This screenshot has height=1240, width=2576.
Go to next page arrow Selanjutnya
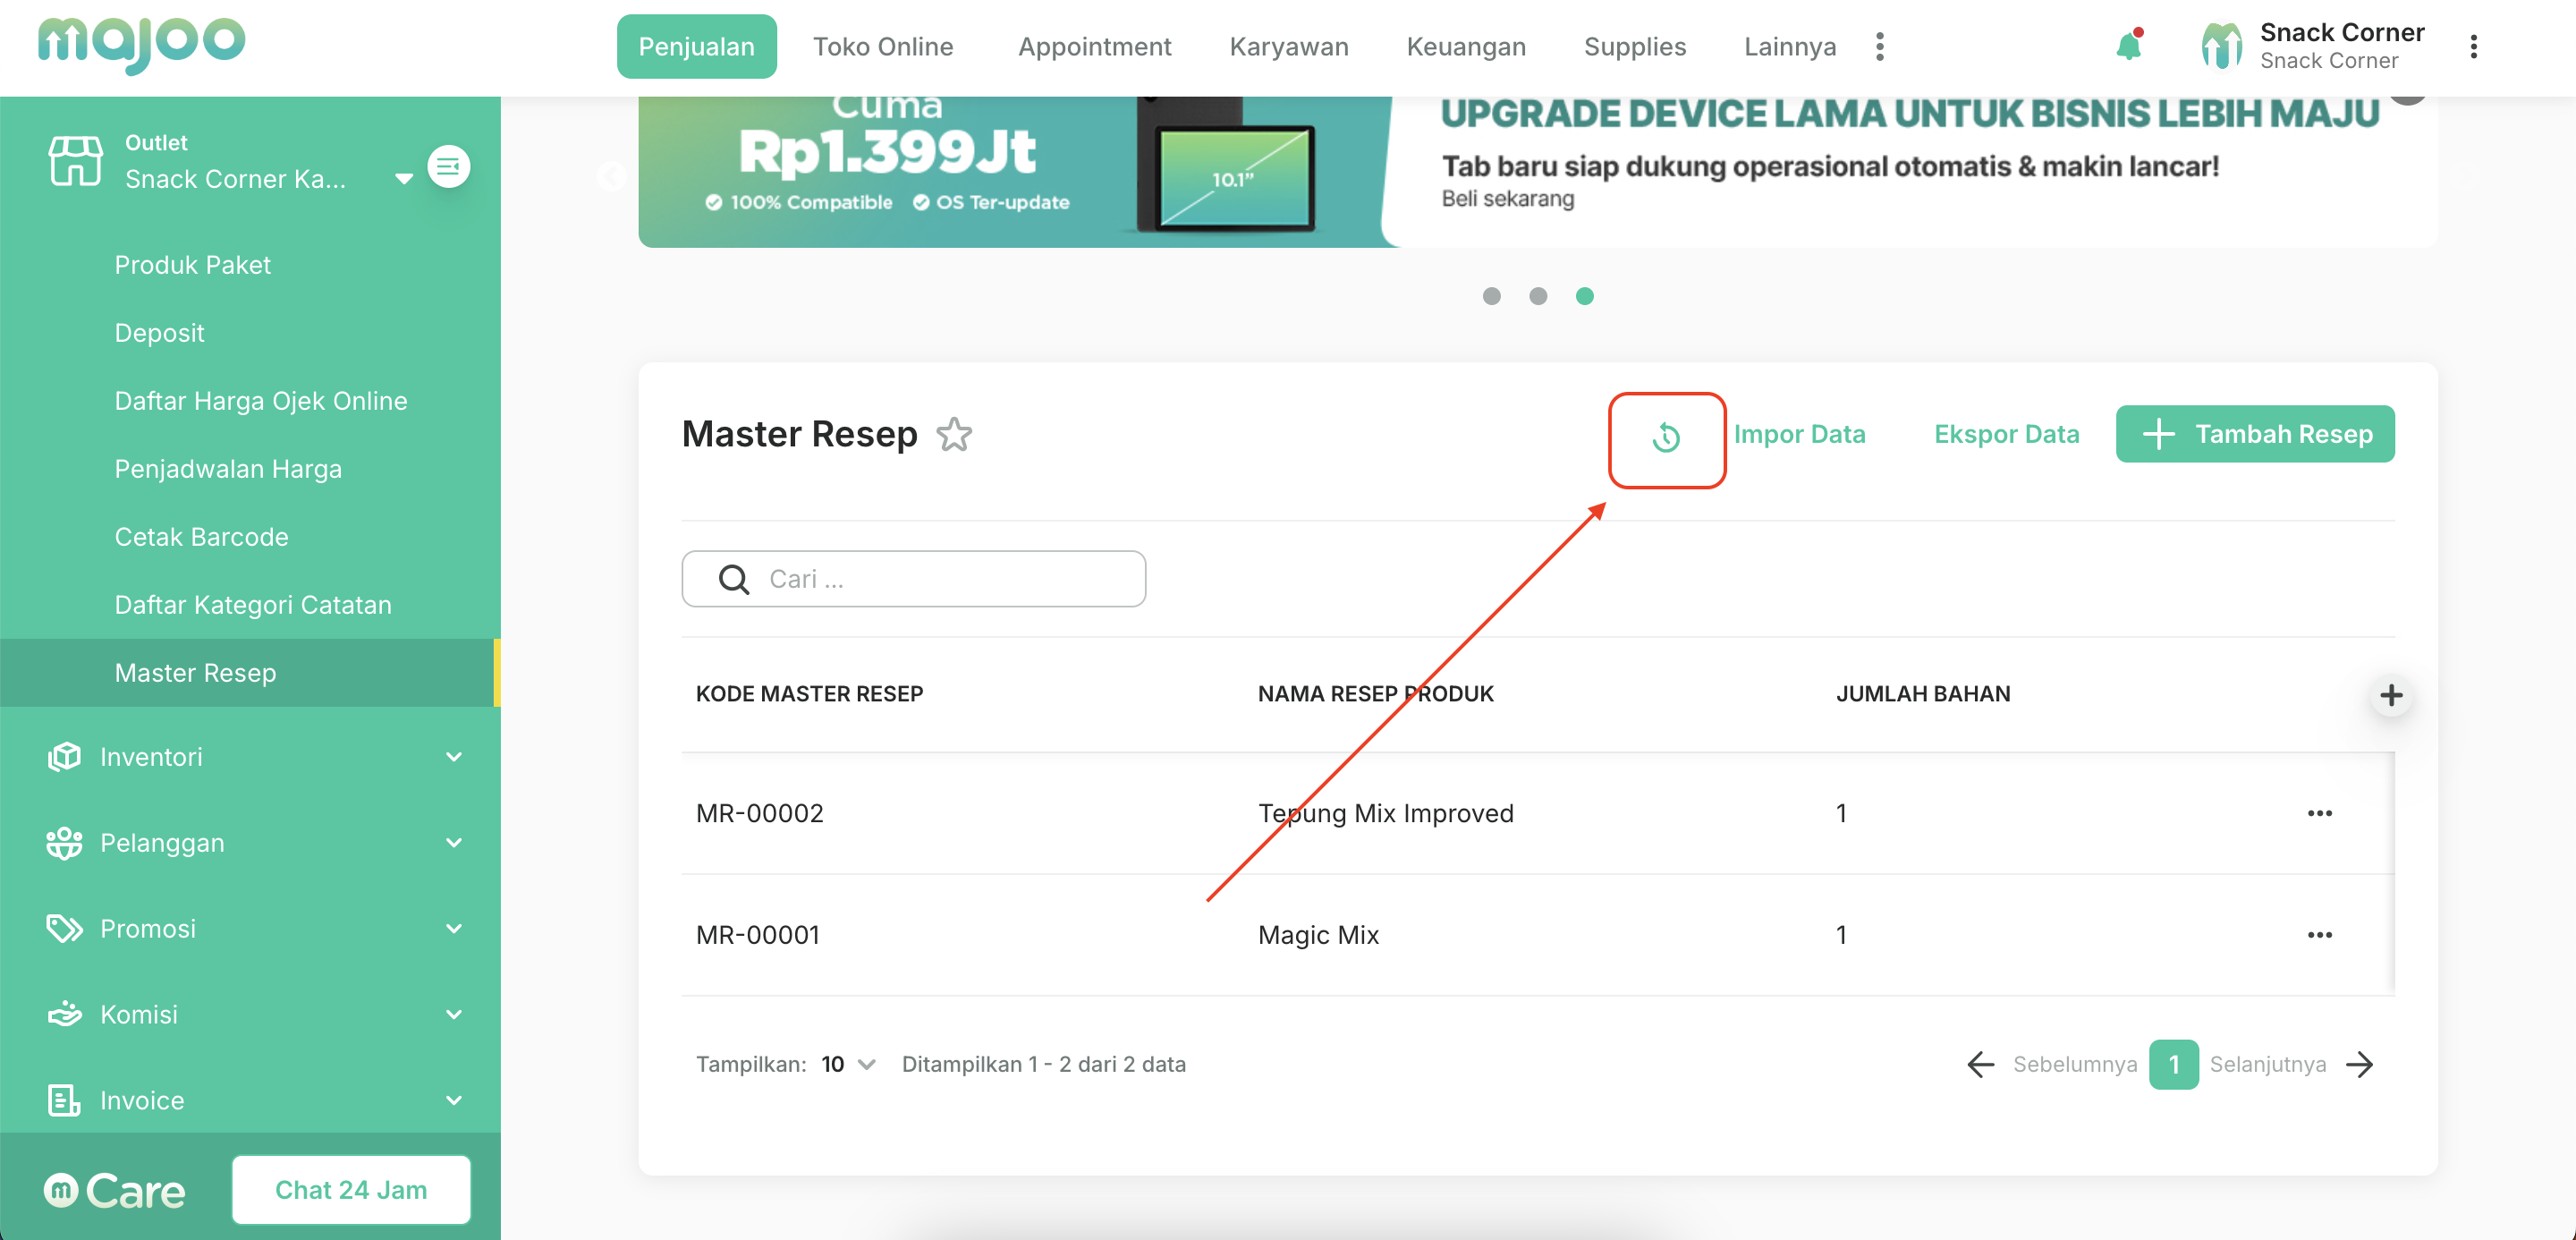click(2360, 1064)
